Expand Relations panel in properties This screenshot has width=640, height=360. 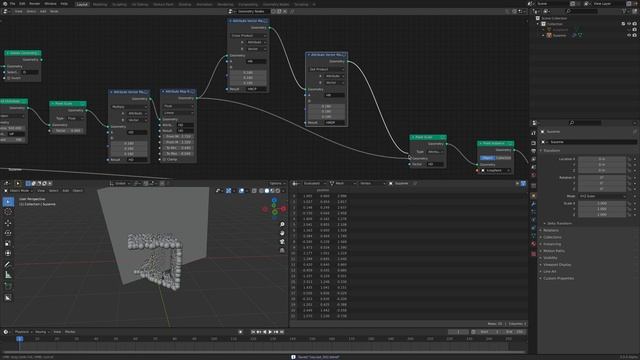551,231
